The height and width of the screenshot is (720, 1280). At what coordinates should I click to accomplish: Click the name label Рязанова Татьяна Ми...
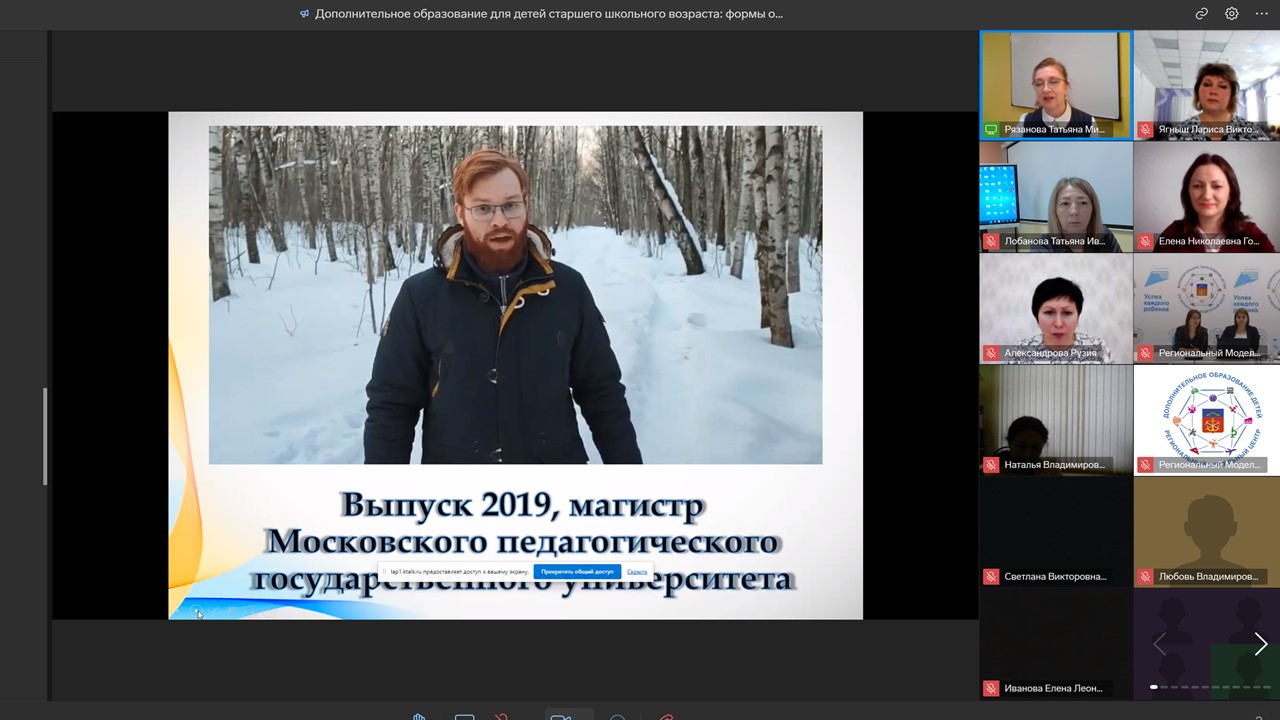point(1054,129)
